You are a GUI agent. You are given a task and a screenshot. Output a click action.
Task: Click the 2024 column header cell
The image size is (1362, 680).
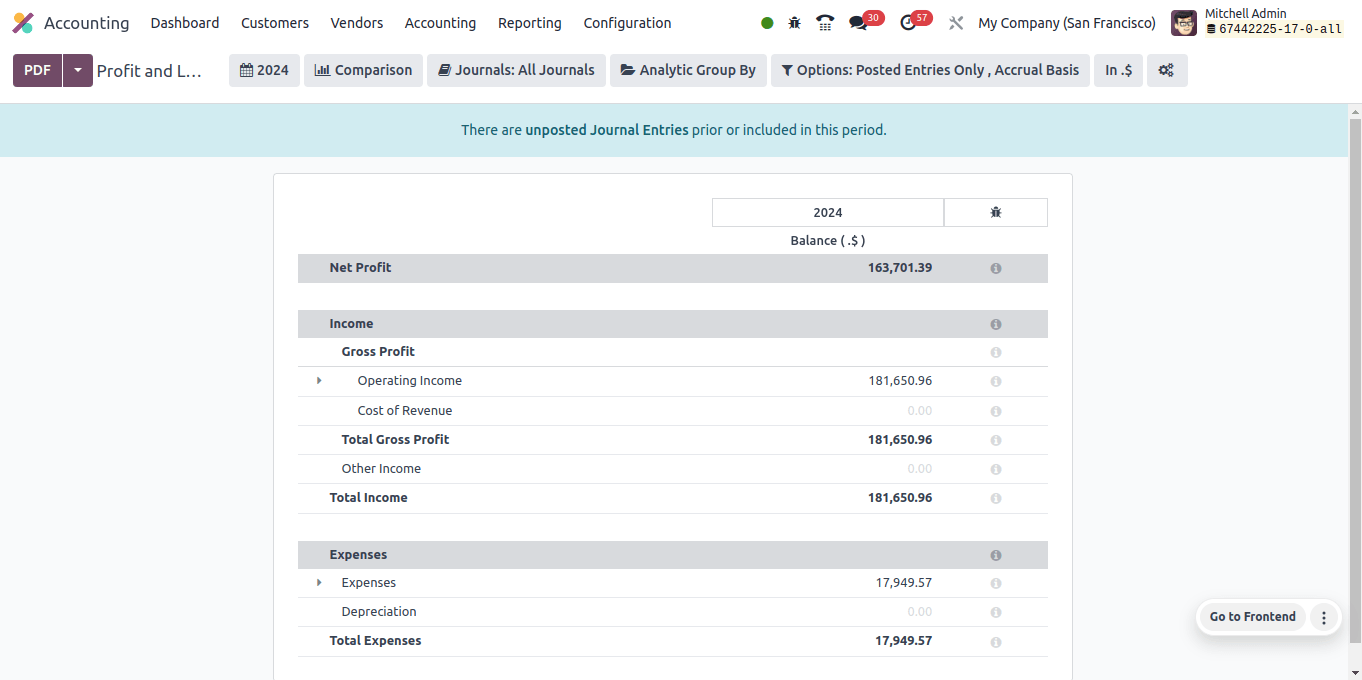coord(828,212)
